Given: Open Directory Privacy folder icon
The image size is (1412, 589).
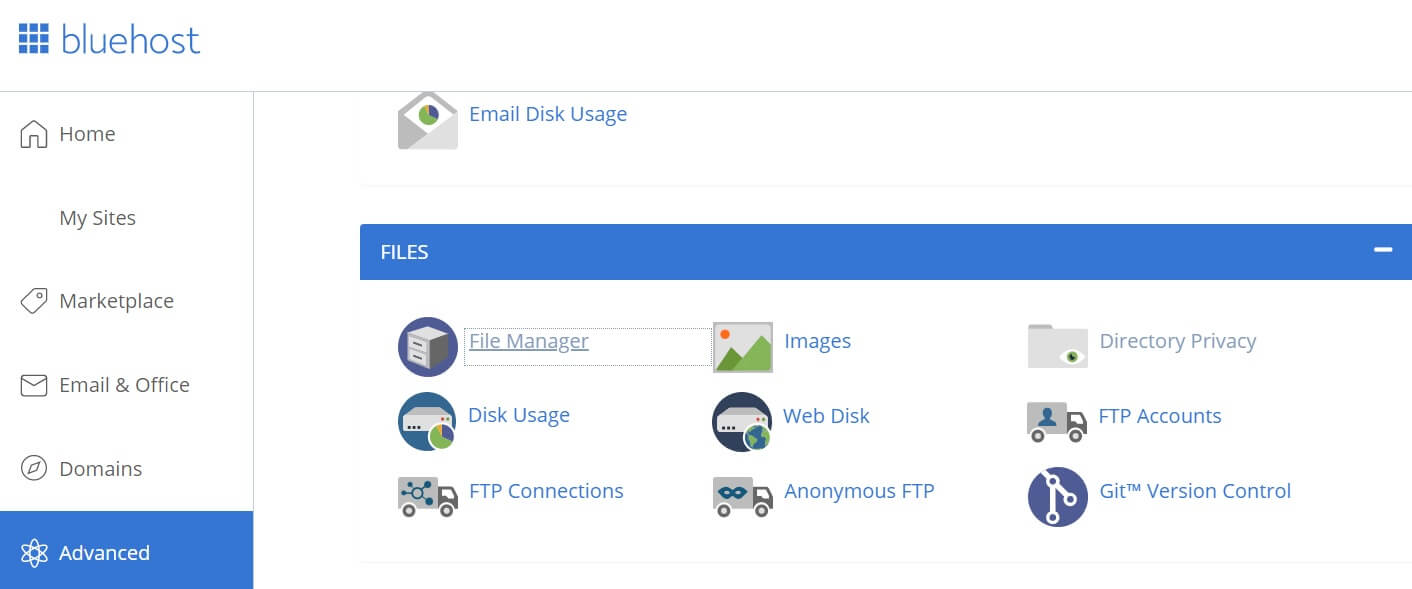Looking at the screenshot, I should [x=1058, y=346].
